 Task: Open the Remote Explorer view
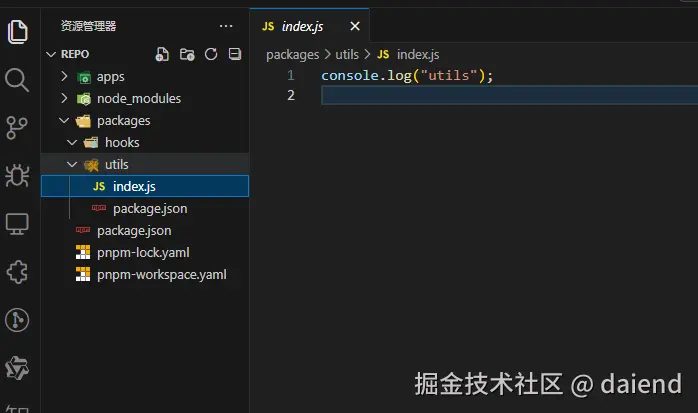[x=17, y=223]
